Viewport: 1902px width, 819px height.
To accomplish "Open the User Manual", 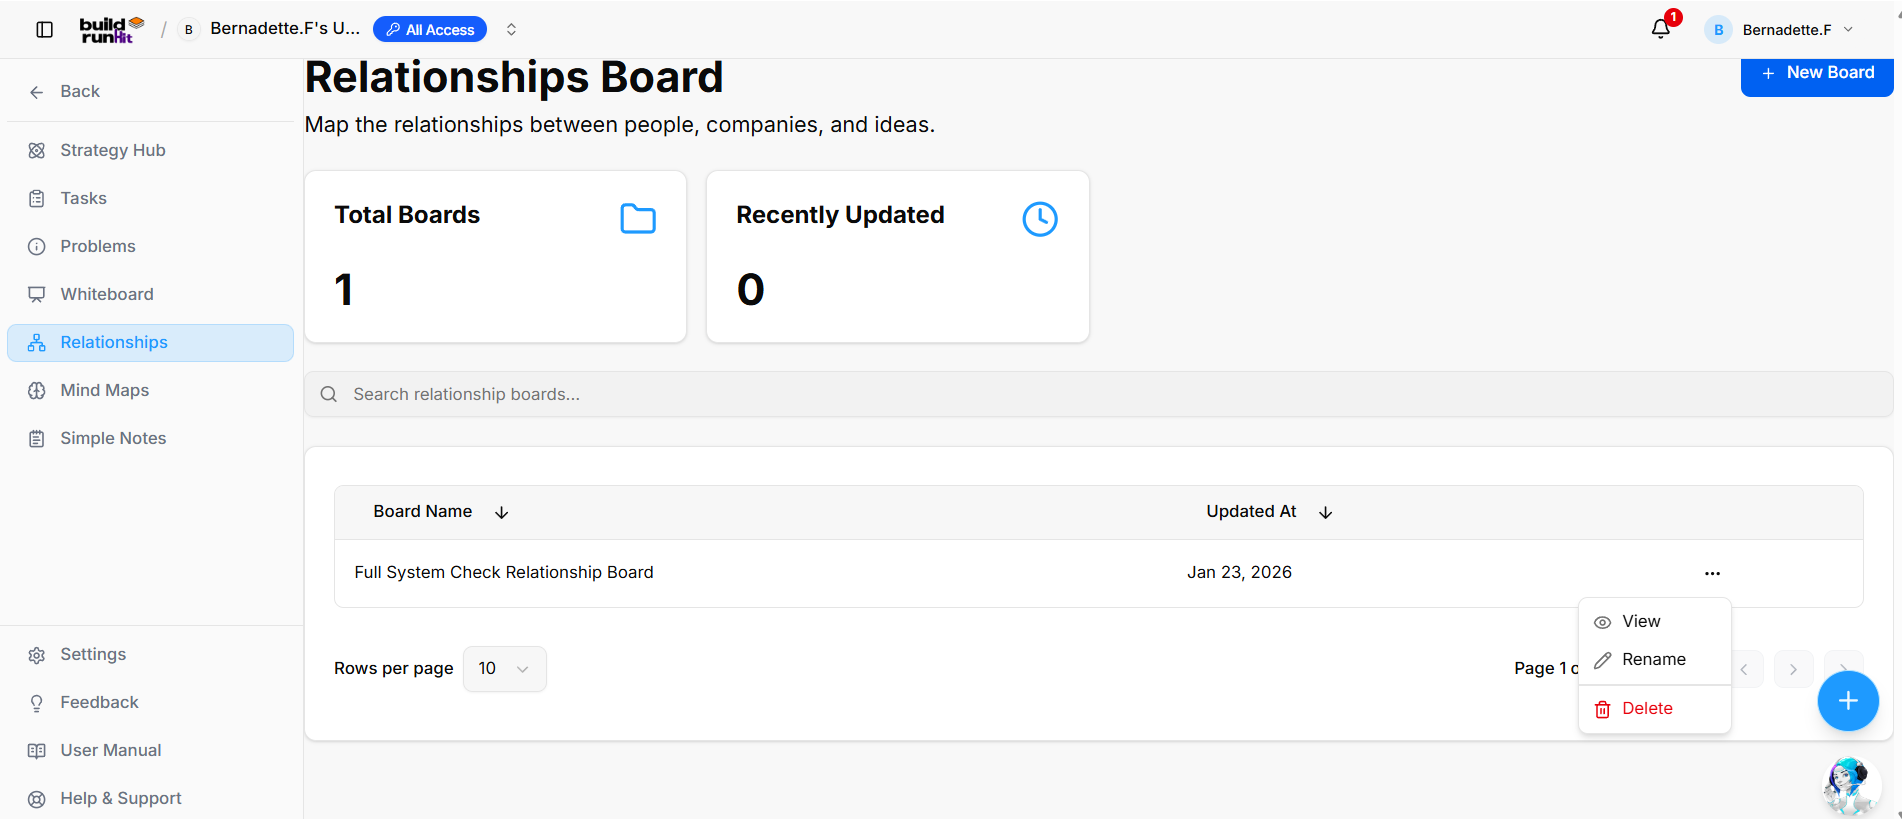I will click(x=150, y=750).
